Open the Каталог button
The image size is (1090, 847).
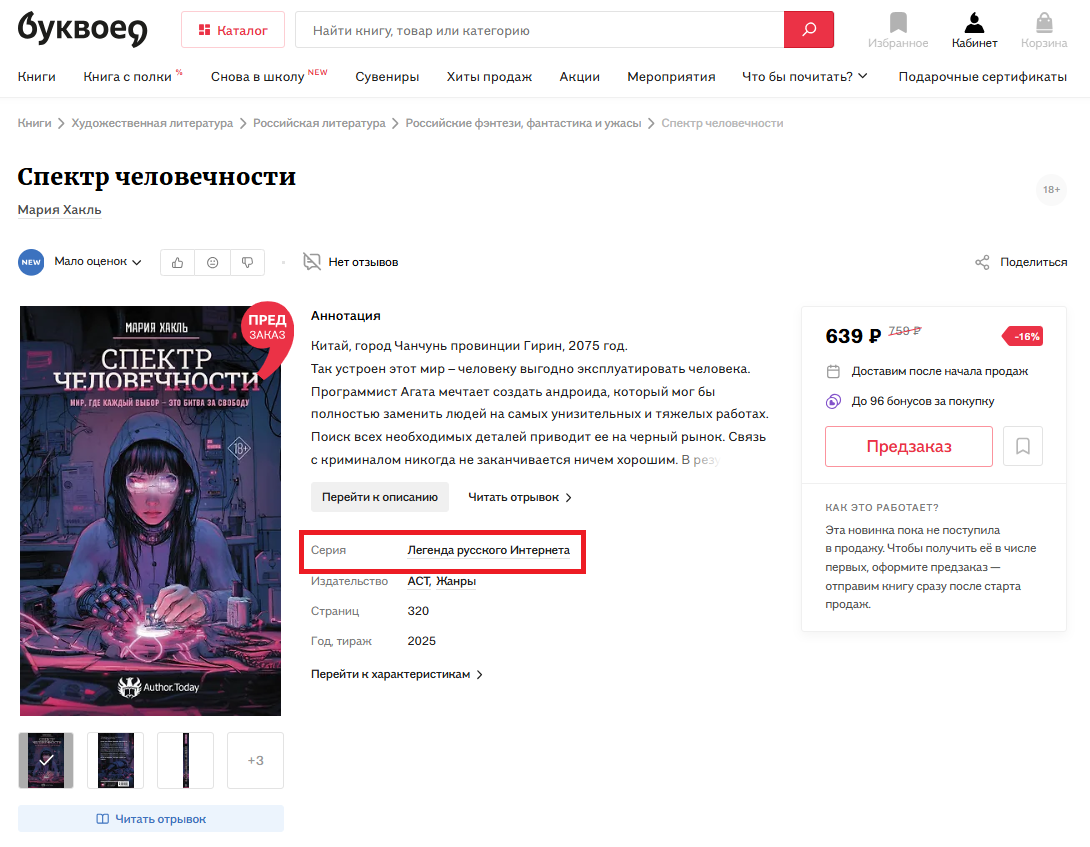click(233, 30)
